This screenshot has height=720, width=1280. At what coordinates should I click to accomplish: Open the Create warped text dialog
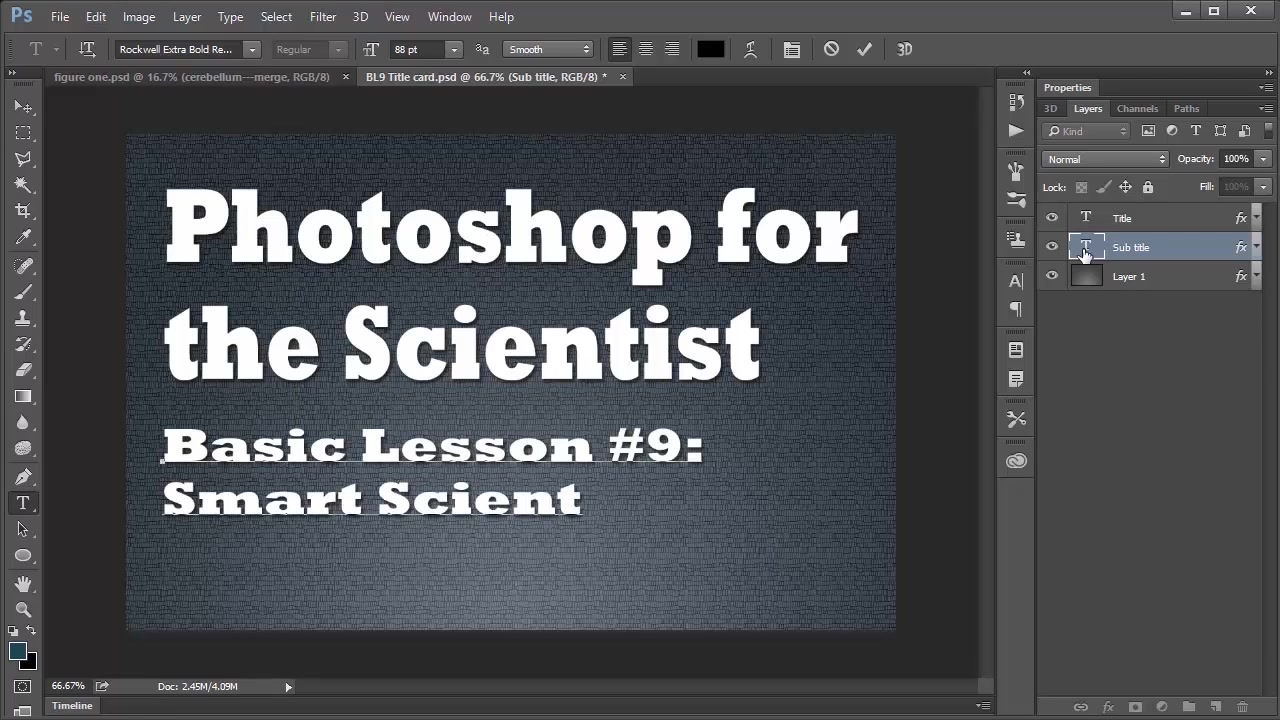[751, 49]
